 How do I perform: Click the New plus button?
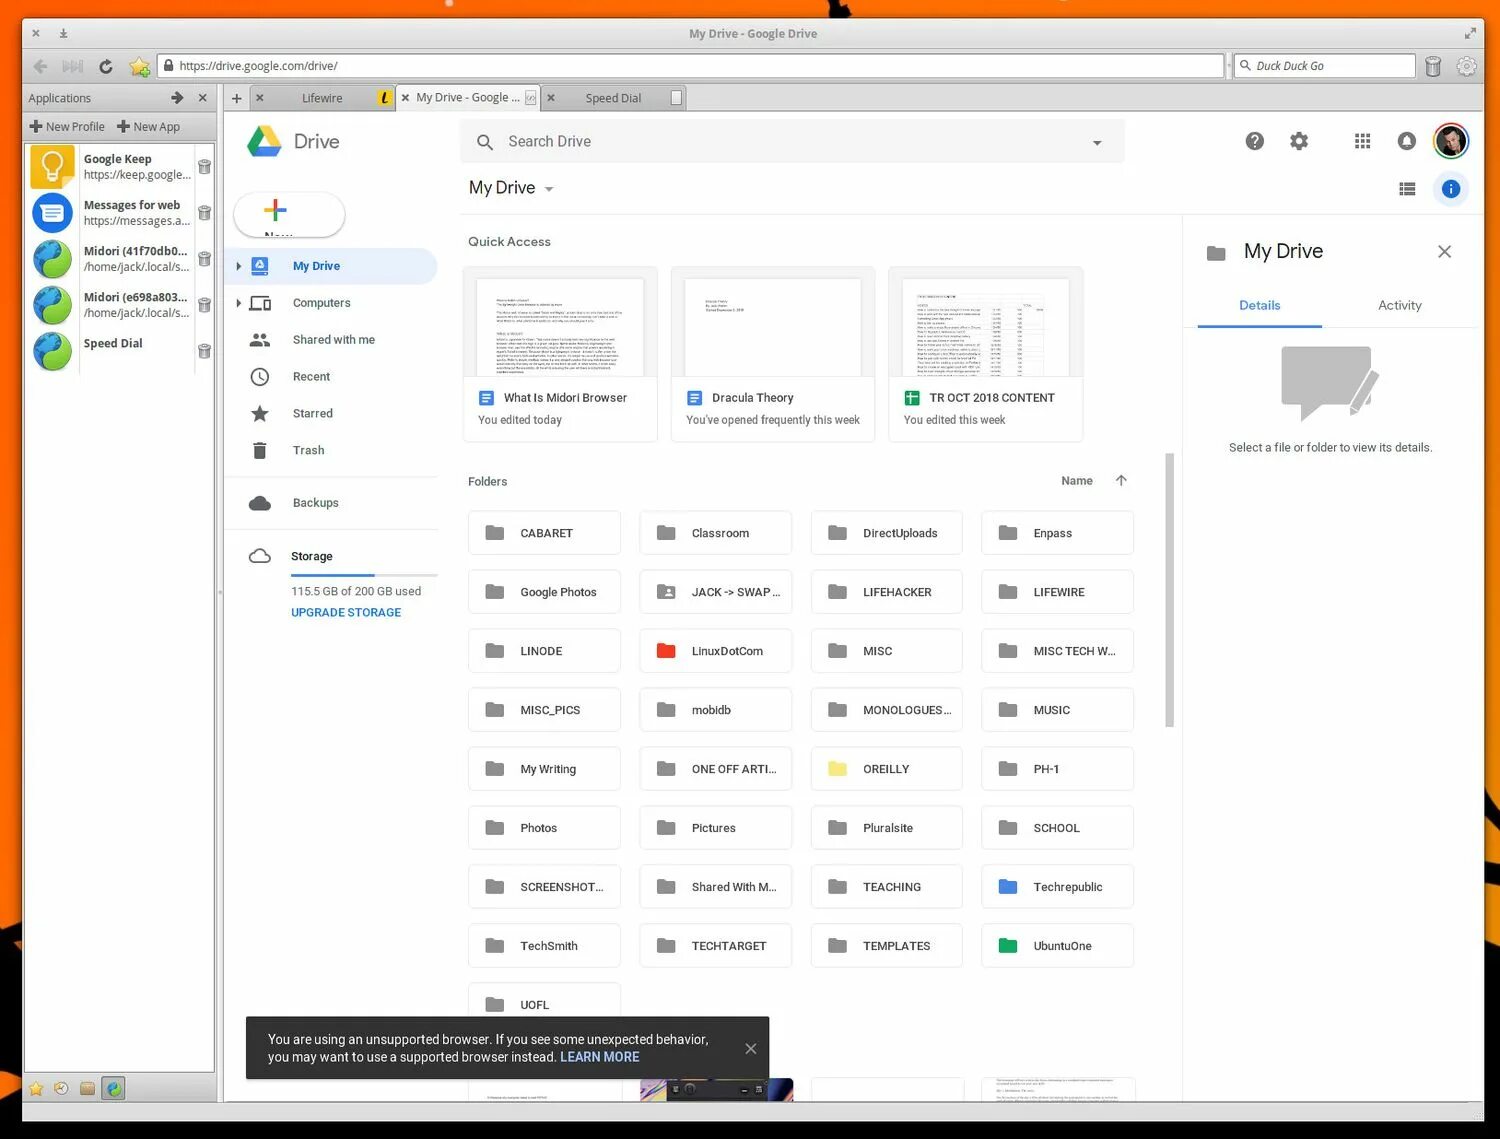pyautogui.click(x=289, y=213)
